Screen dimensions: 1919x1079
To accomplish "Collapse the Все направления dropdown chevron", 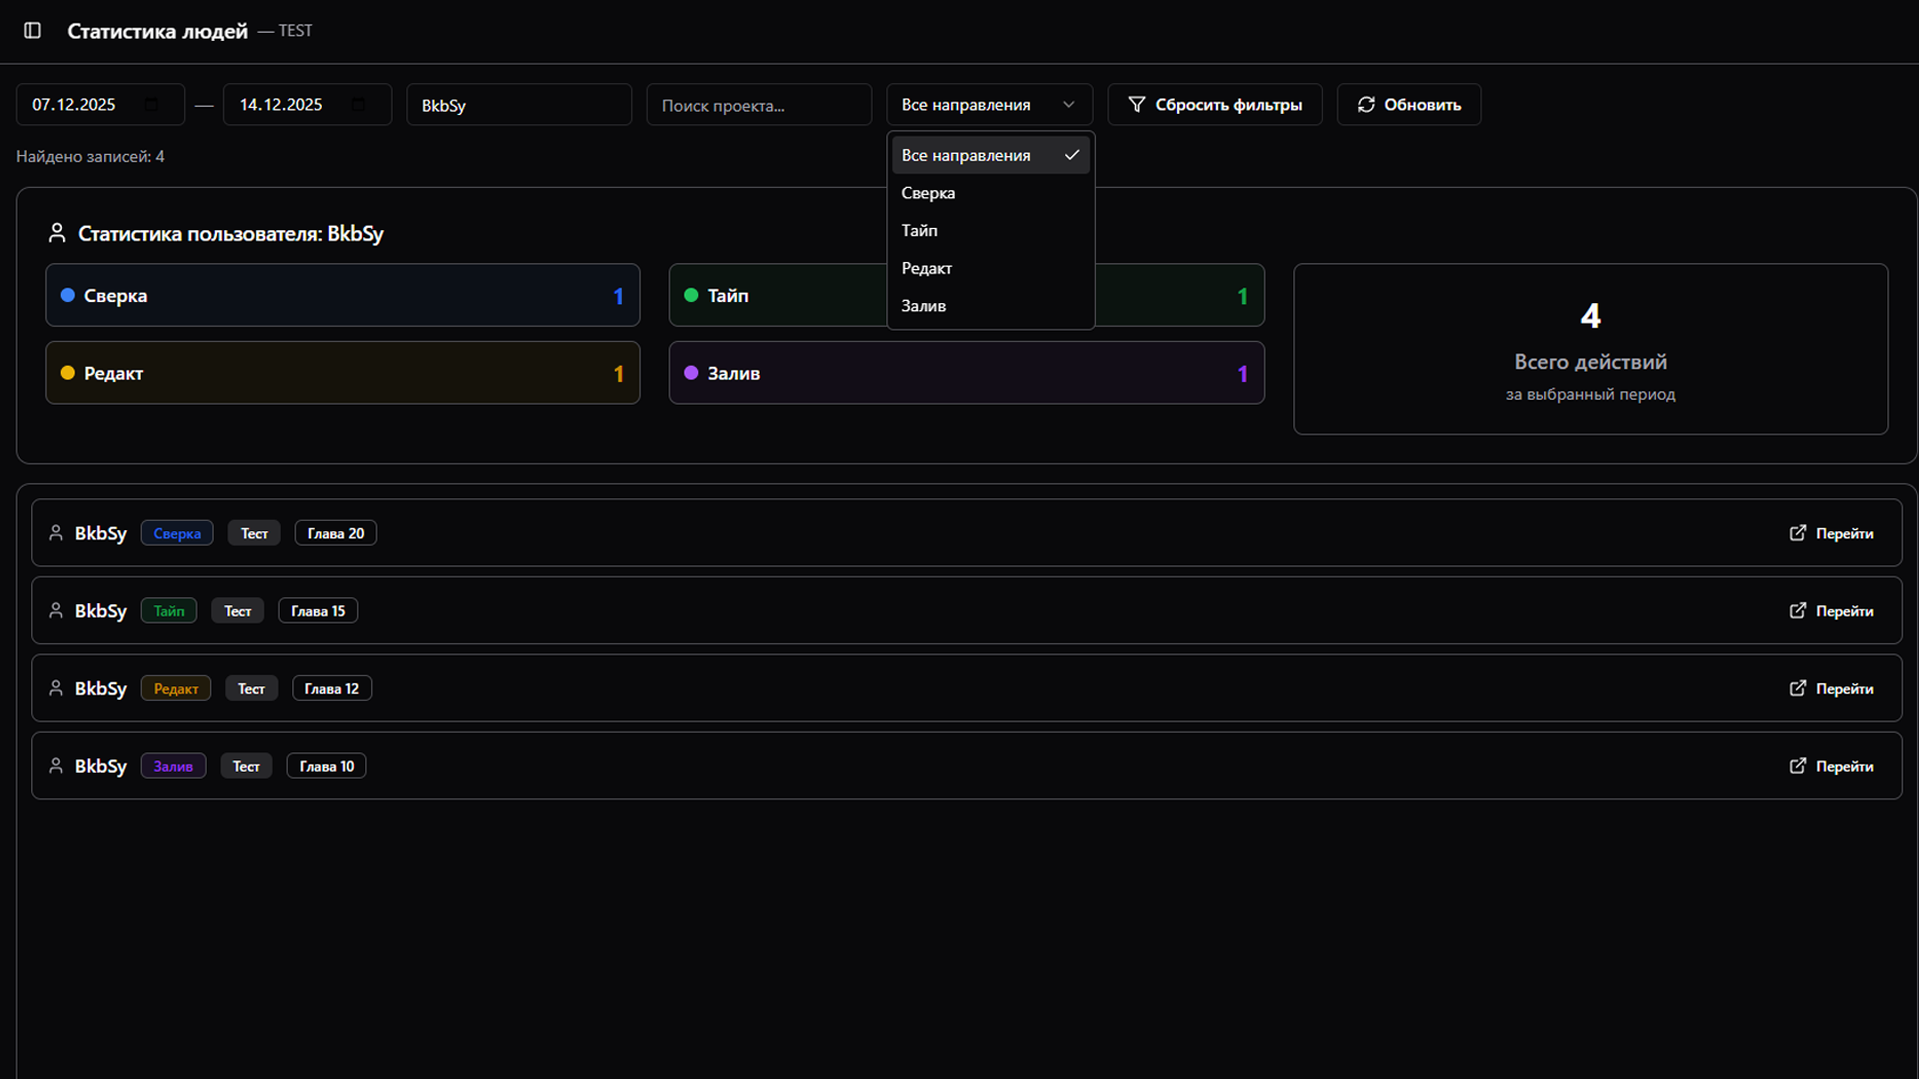I will click(x=1068, y=105).
